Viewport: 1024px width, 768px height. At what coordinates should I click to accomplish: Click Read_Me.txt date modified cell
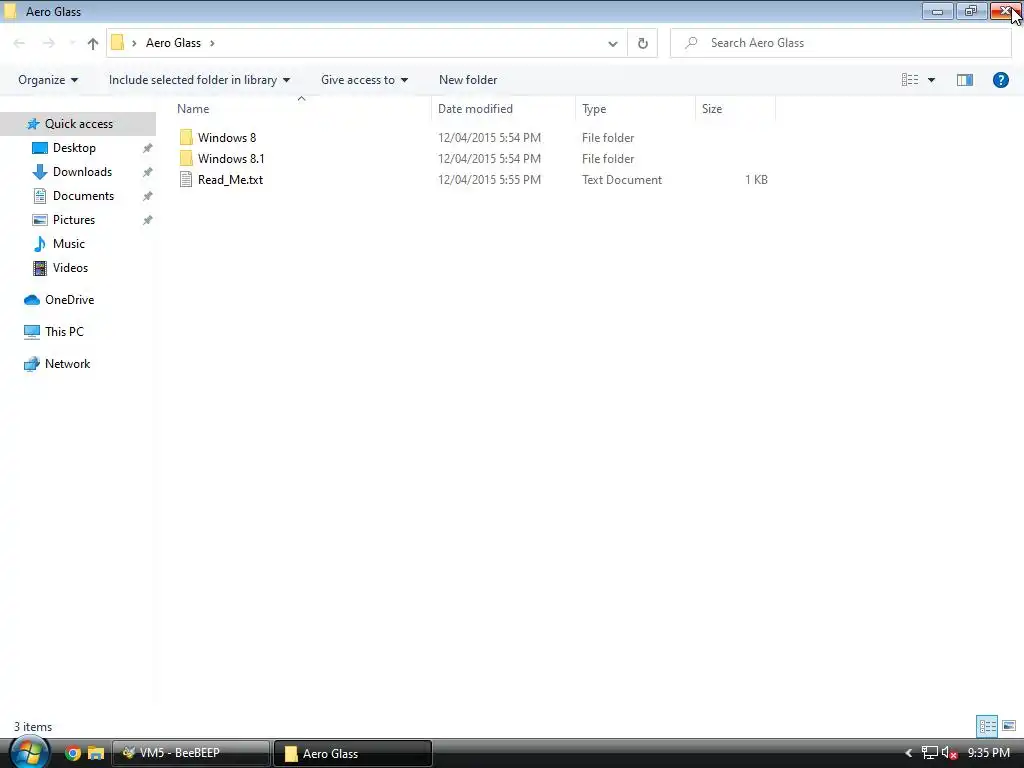coord(489,180)
